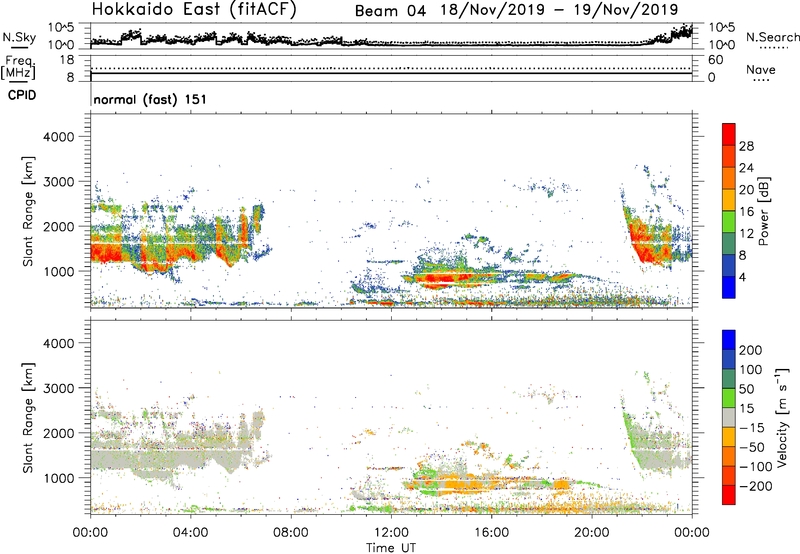This screenshot has height=554, width=800.
Task: Click the 'Power [dB]' colorbar label
Action: point(763,211)
